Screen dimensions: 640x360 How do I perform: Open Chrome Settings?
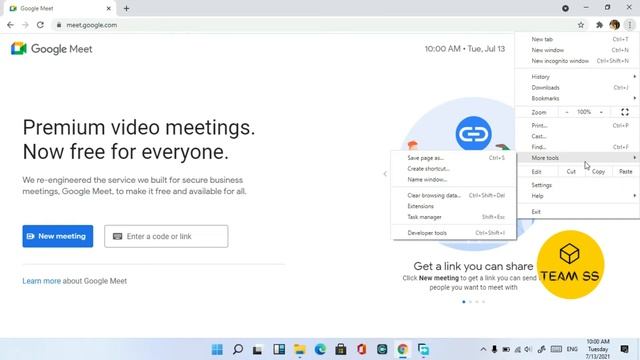tap(578, 185)
